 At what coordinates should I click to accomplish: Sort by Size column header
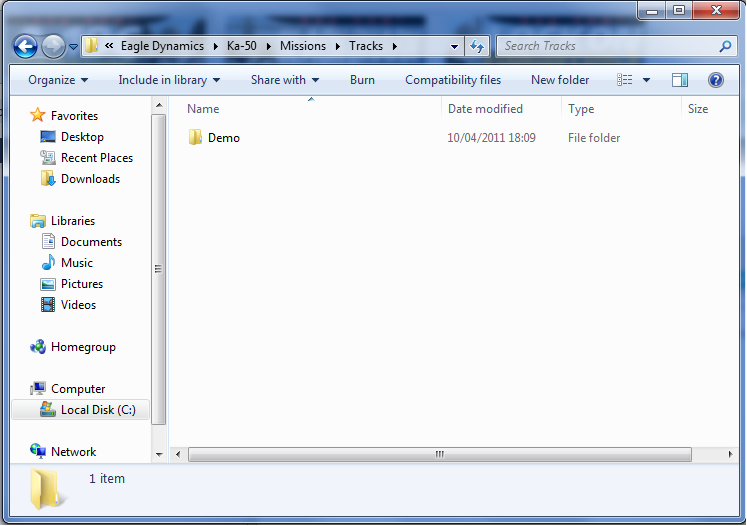point(697,109)
